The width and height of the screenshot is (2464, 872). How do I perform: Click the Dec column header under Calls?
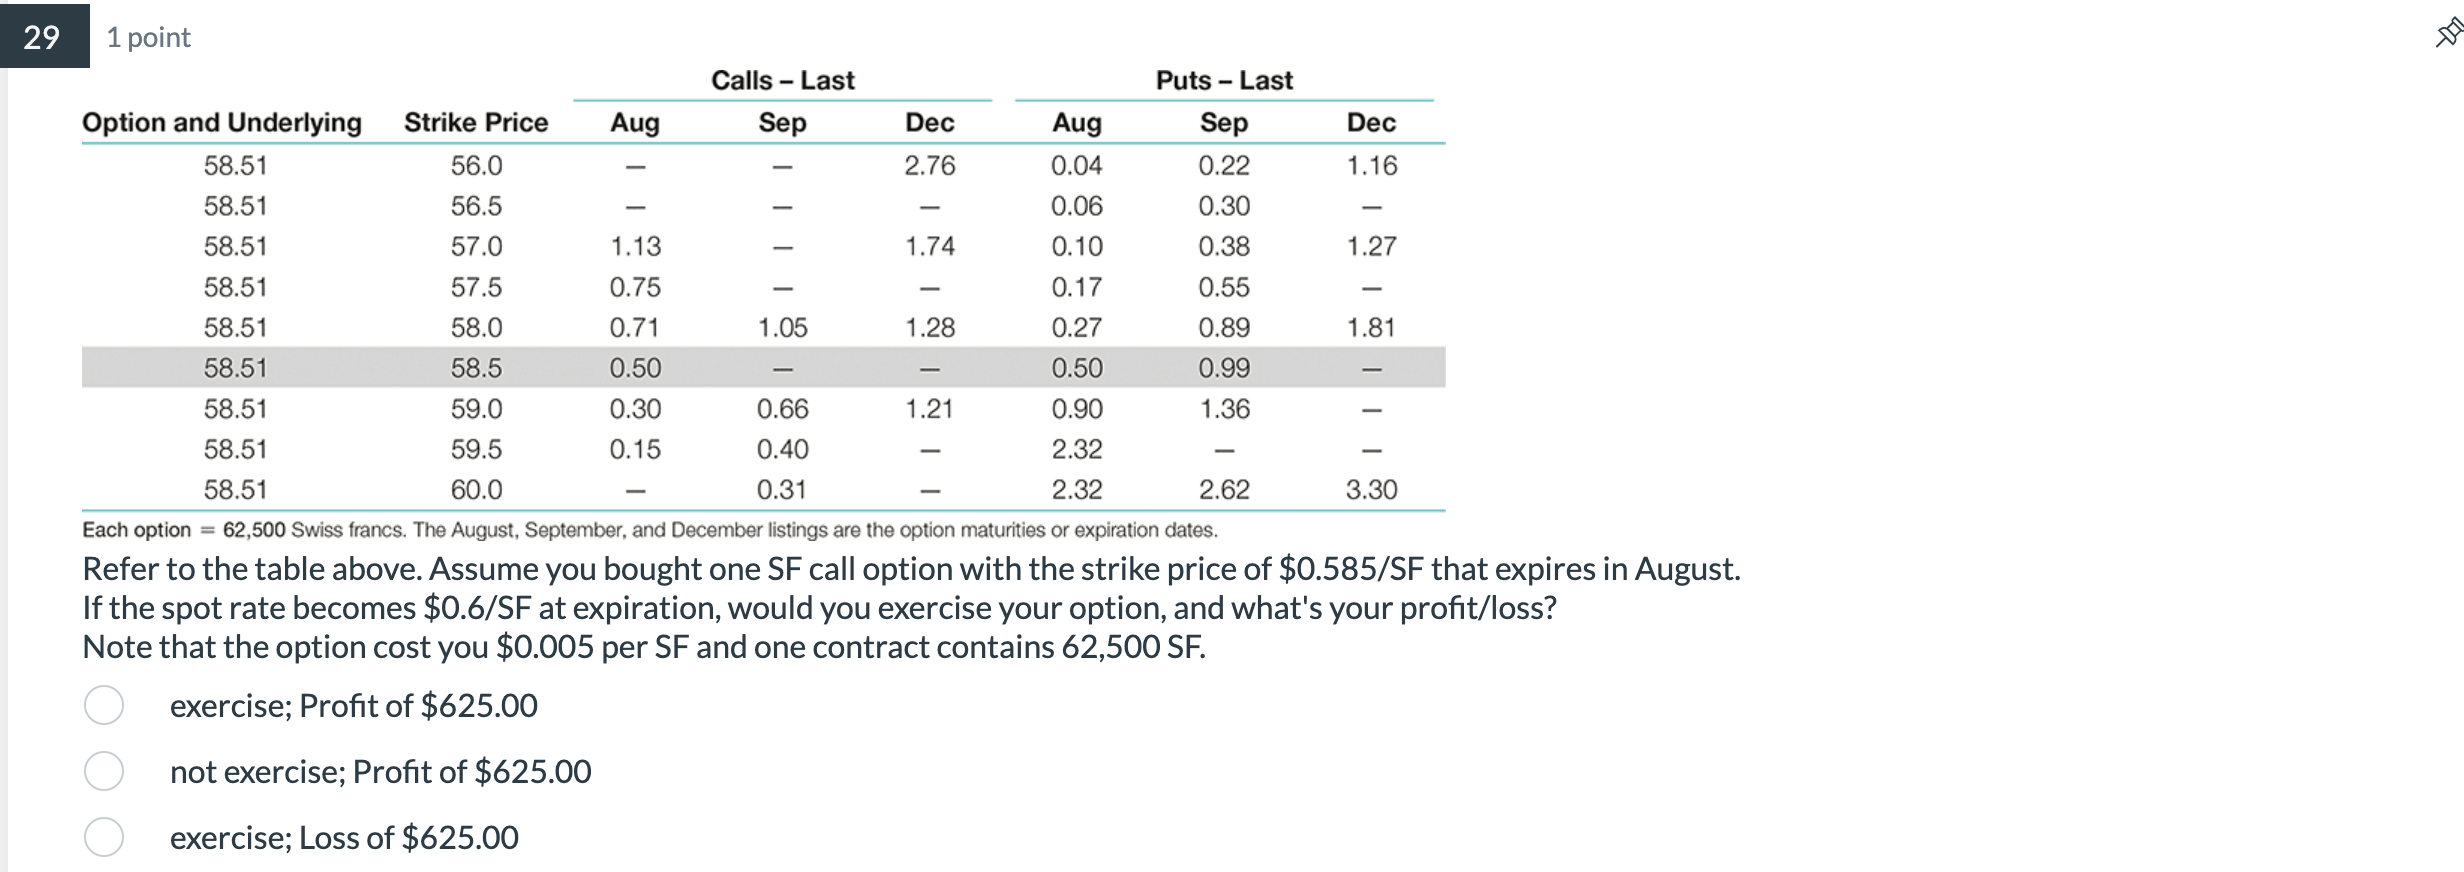(930, 122)
